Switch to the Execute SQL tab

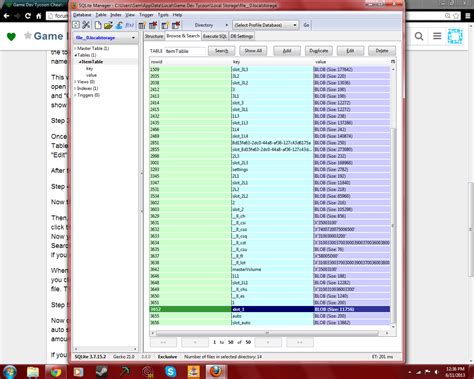[215, 36]
